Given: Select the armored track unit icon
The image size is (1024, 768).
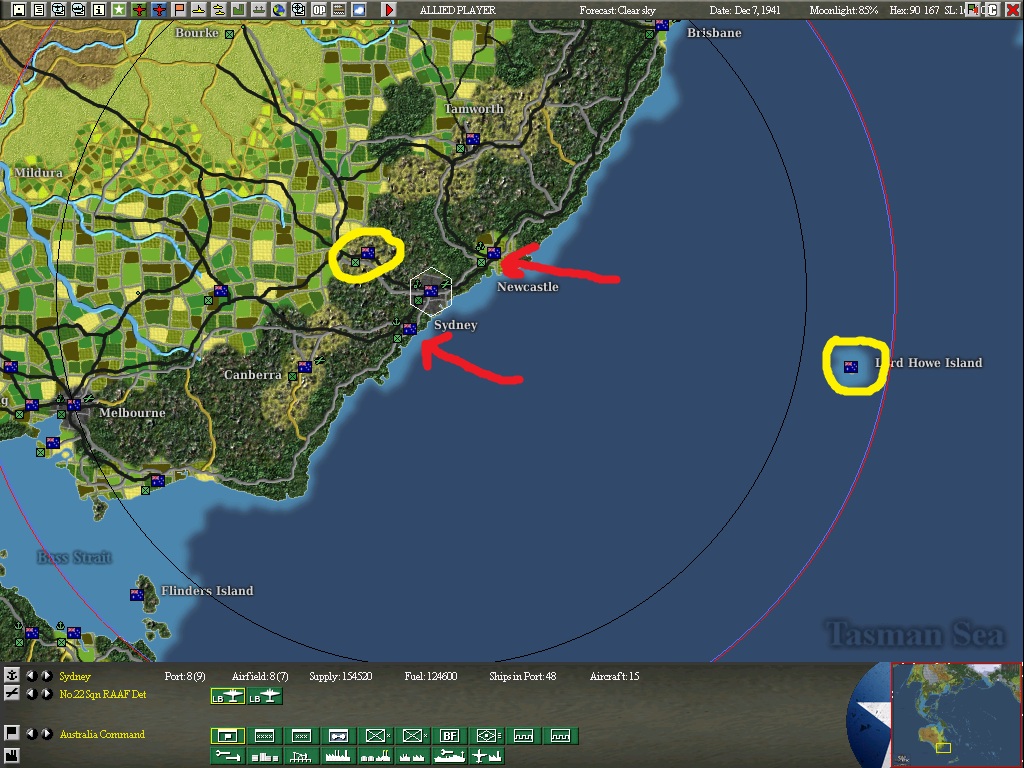Looking at the screenshot, I should point(338,736).
